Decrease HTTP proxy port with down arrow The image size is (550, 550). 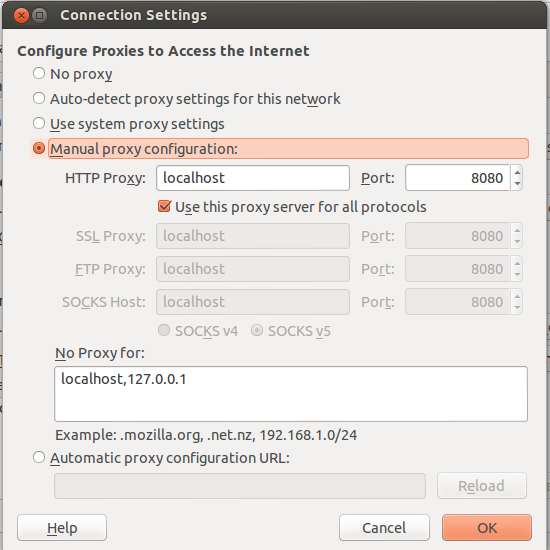coord(517,184)
